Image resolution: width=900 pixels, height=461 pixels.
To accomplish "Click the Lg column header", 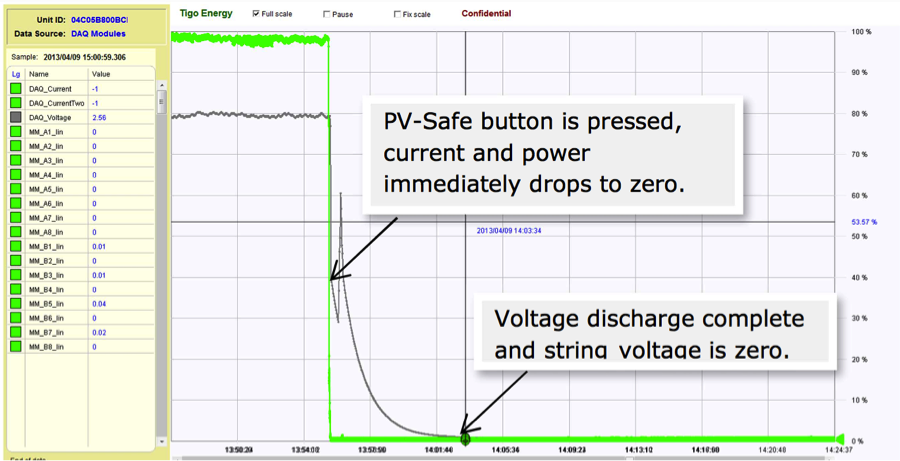I will (x=15, y=74).
